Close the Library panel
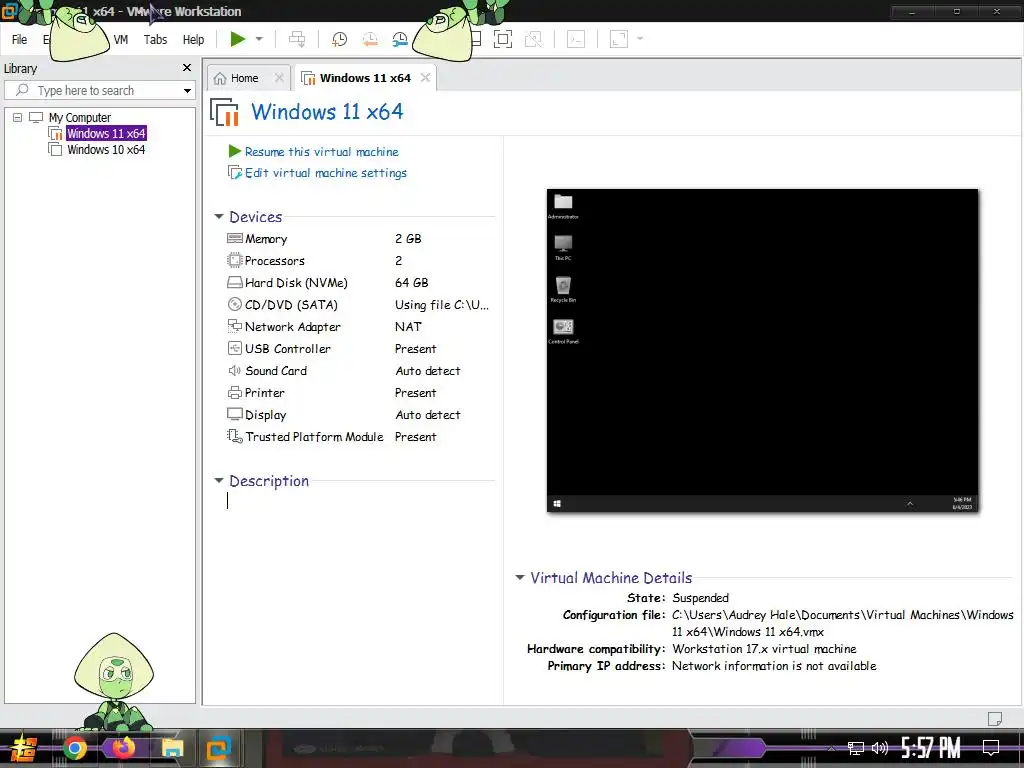 (187, 68)
